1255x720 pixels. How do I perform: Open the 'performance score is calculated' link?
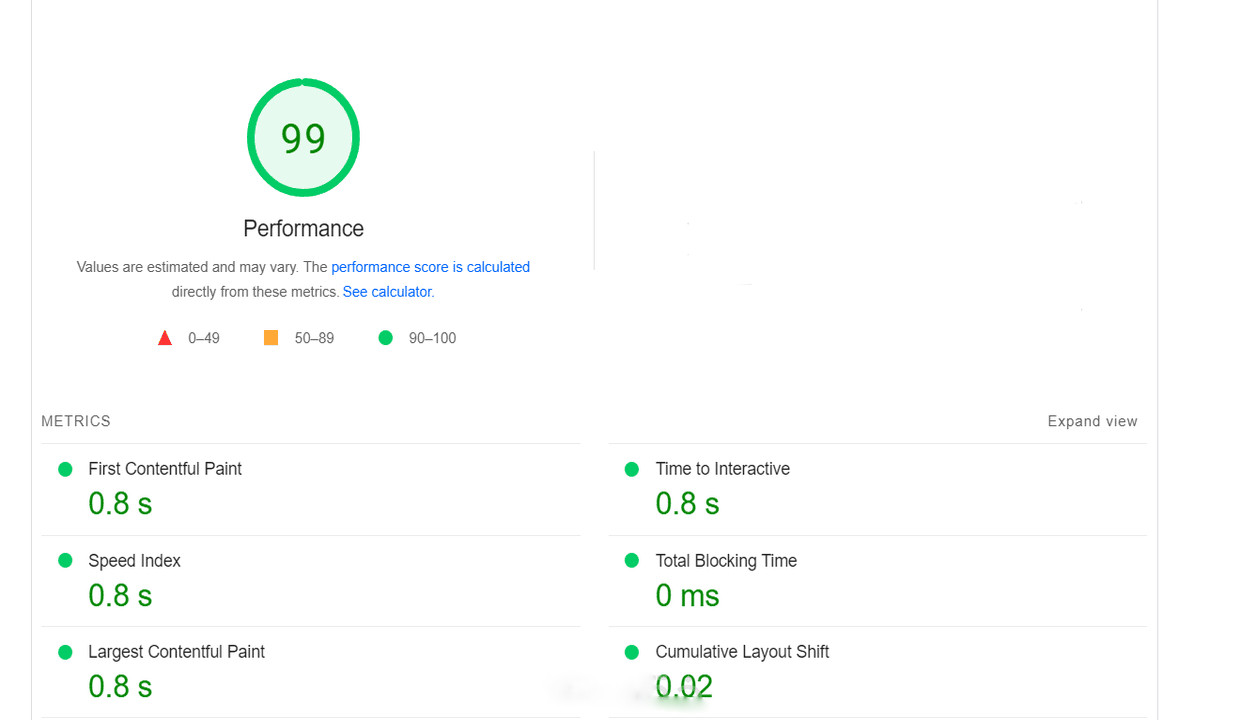pos(430,267)
